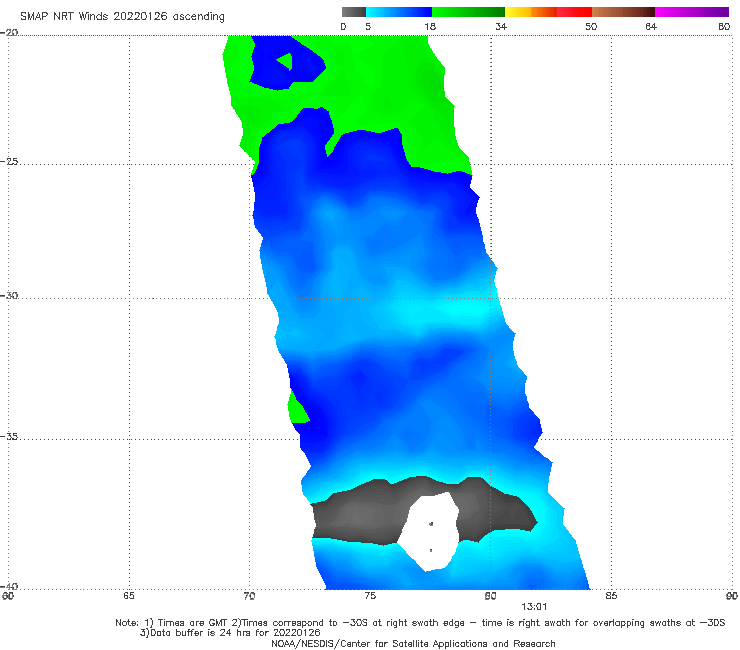740x650 pixels.
Task: Click the color bar label '5'
Action: (368, 26)
